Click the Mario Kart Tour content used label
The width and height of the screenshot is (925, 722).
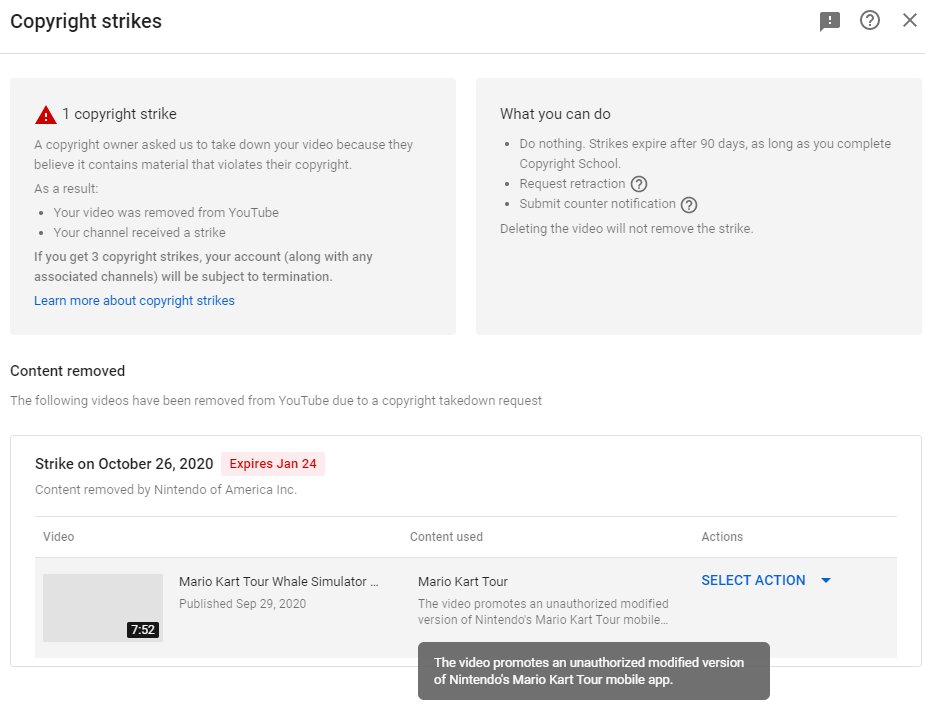(x=462, y=582)
